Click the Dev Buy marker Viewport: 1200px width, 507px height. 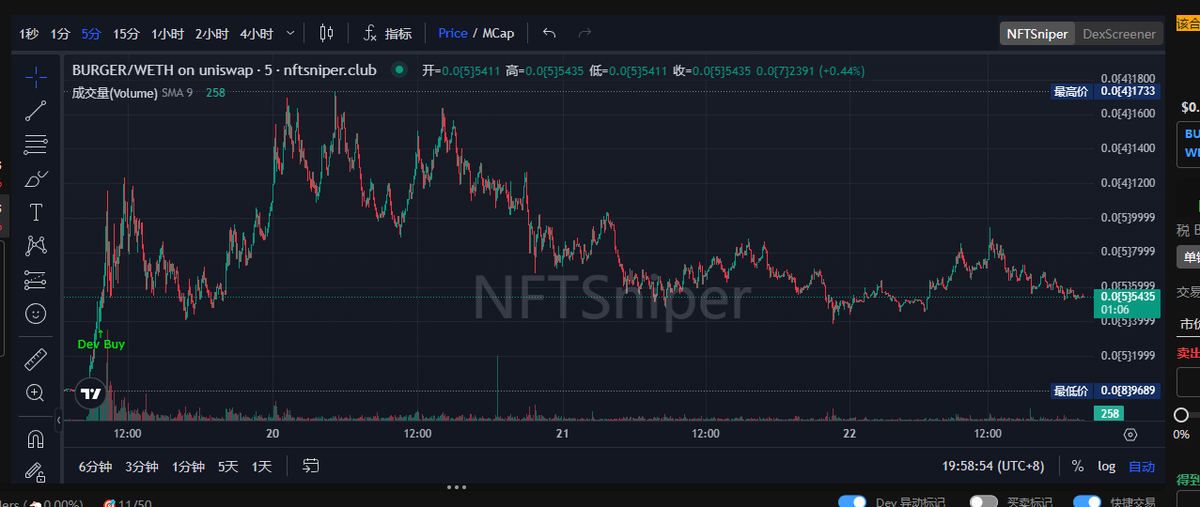click(101, 344)
